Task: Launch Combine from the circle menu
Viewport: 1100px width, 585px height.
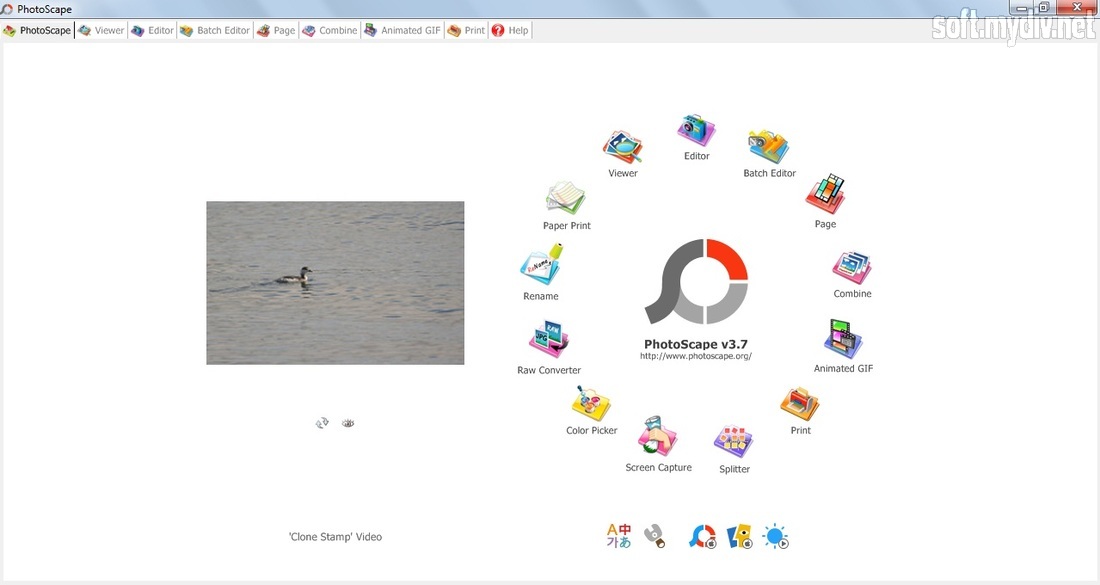Action: point(852,268)
